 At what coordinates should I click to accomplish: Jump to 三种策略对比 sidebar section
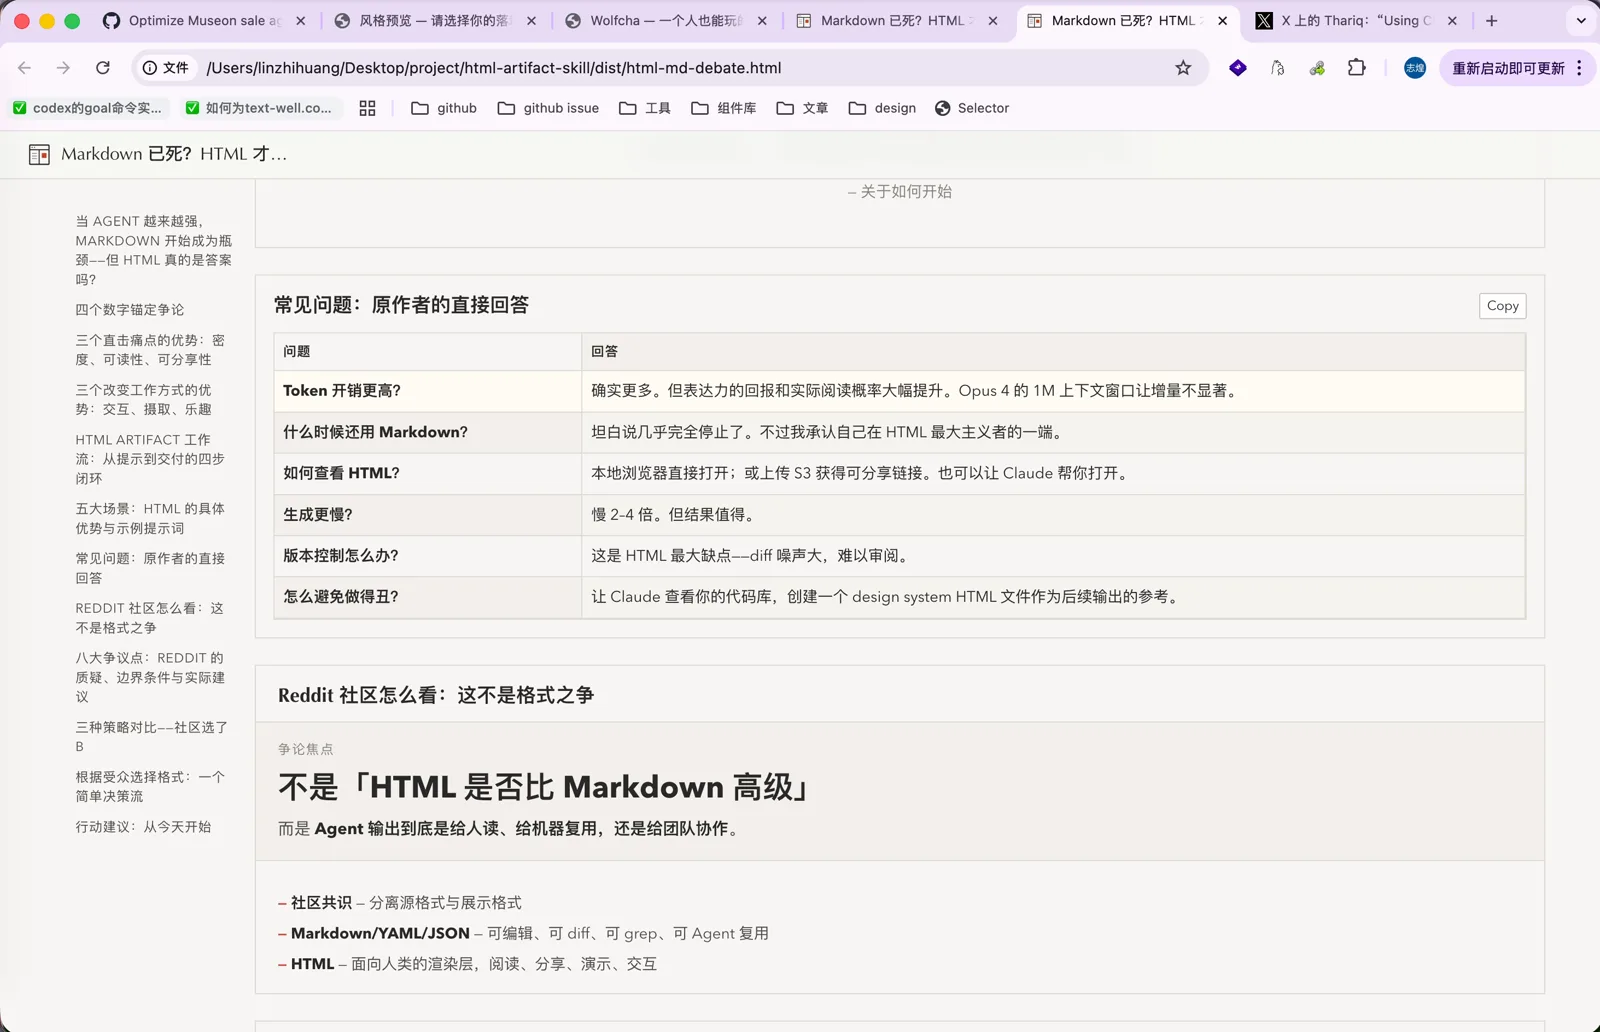tap(151, 737)
